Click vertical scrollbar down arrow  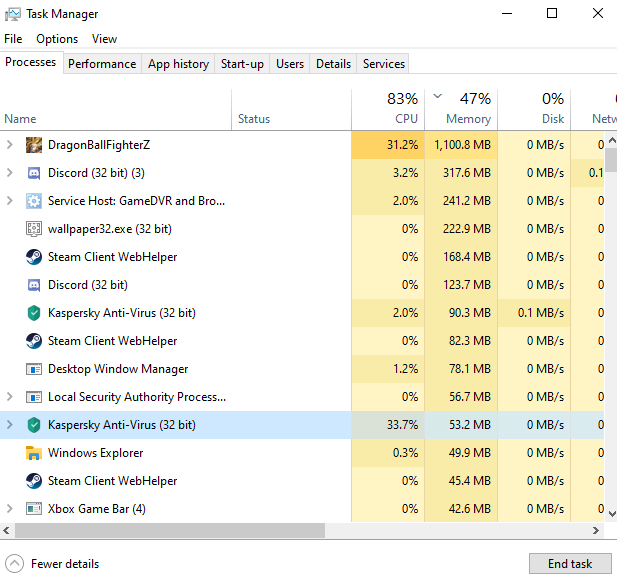pos(612,514)
